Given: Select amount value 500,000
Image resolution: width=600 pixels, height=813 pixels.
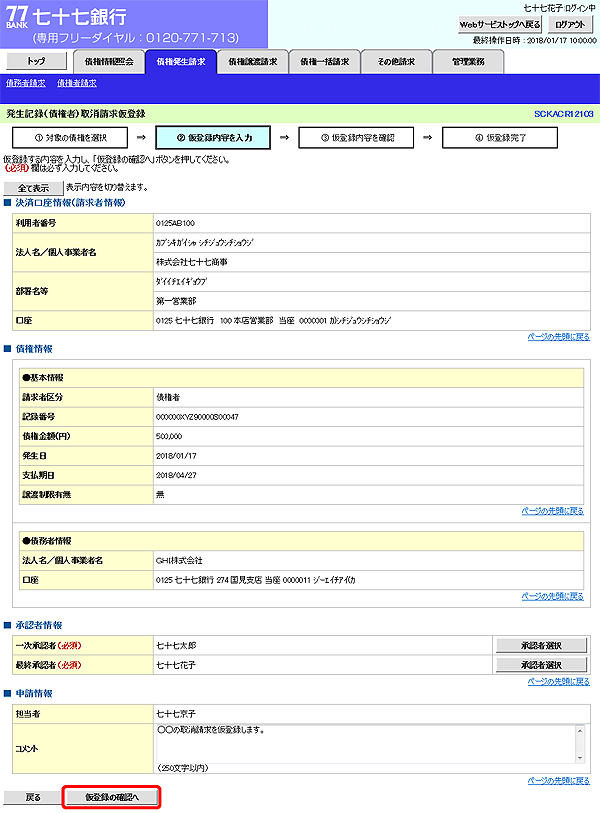Looking at the screenshot, I should click(x=169, y=437).
